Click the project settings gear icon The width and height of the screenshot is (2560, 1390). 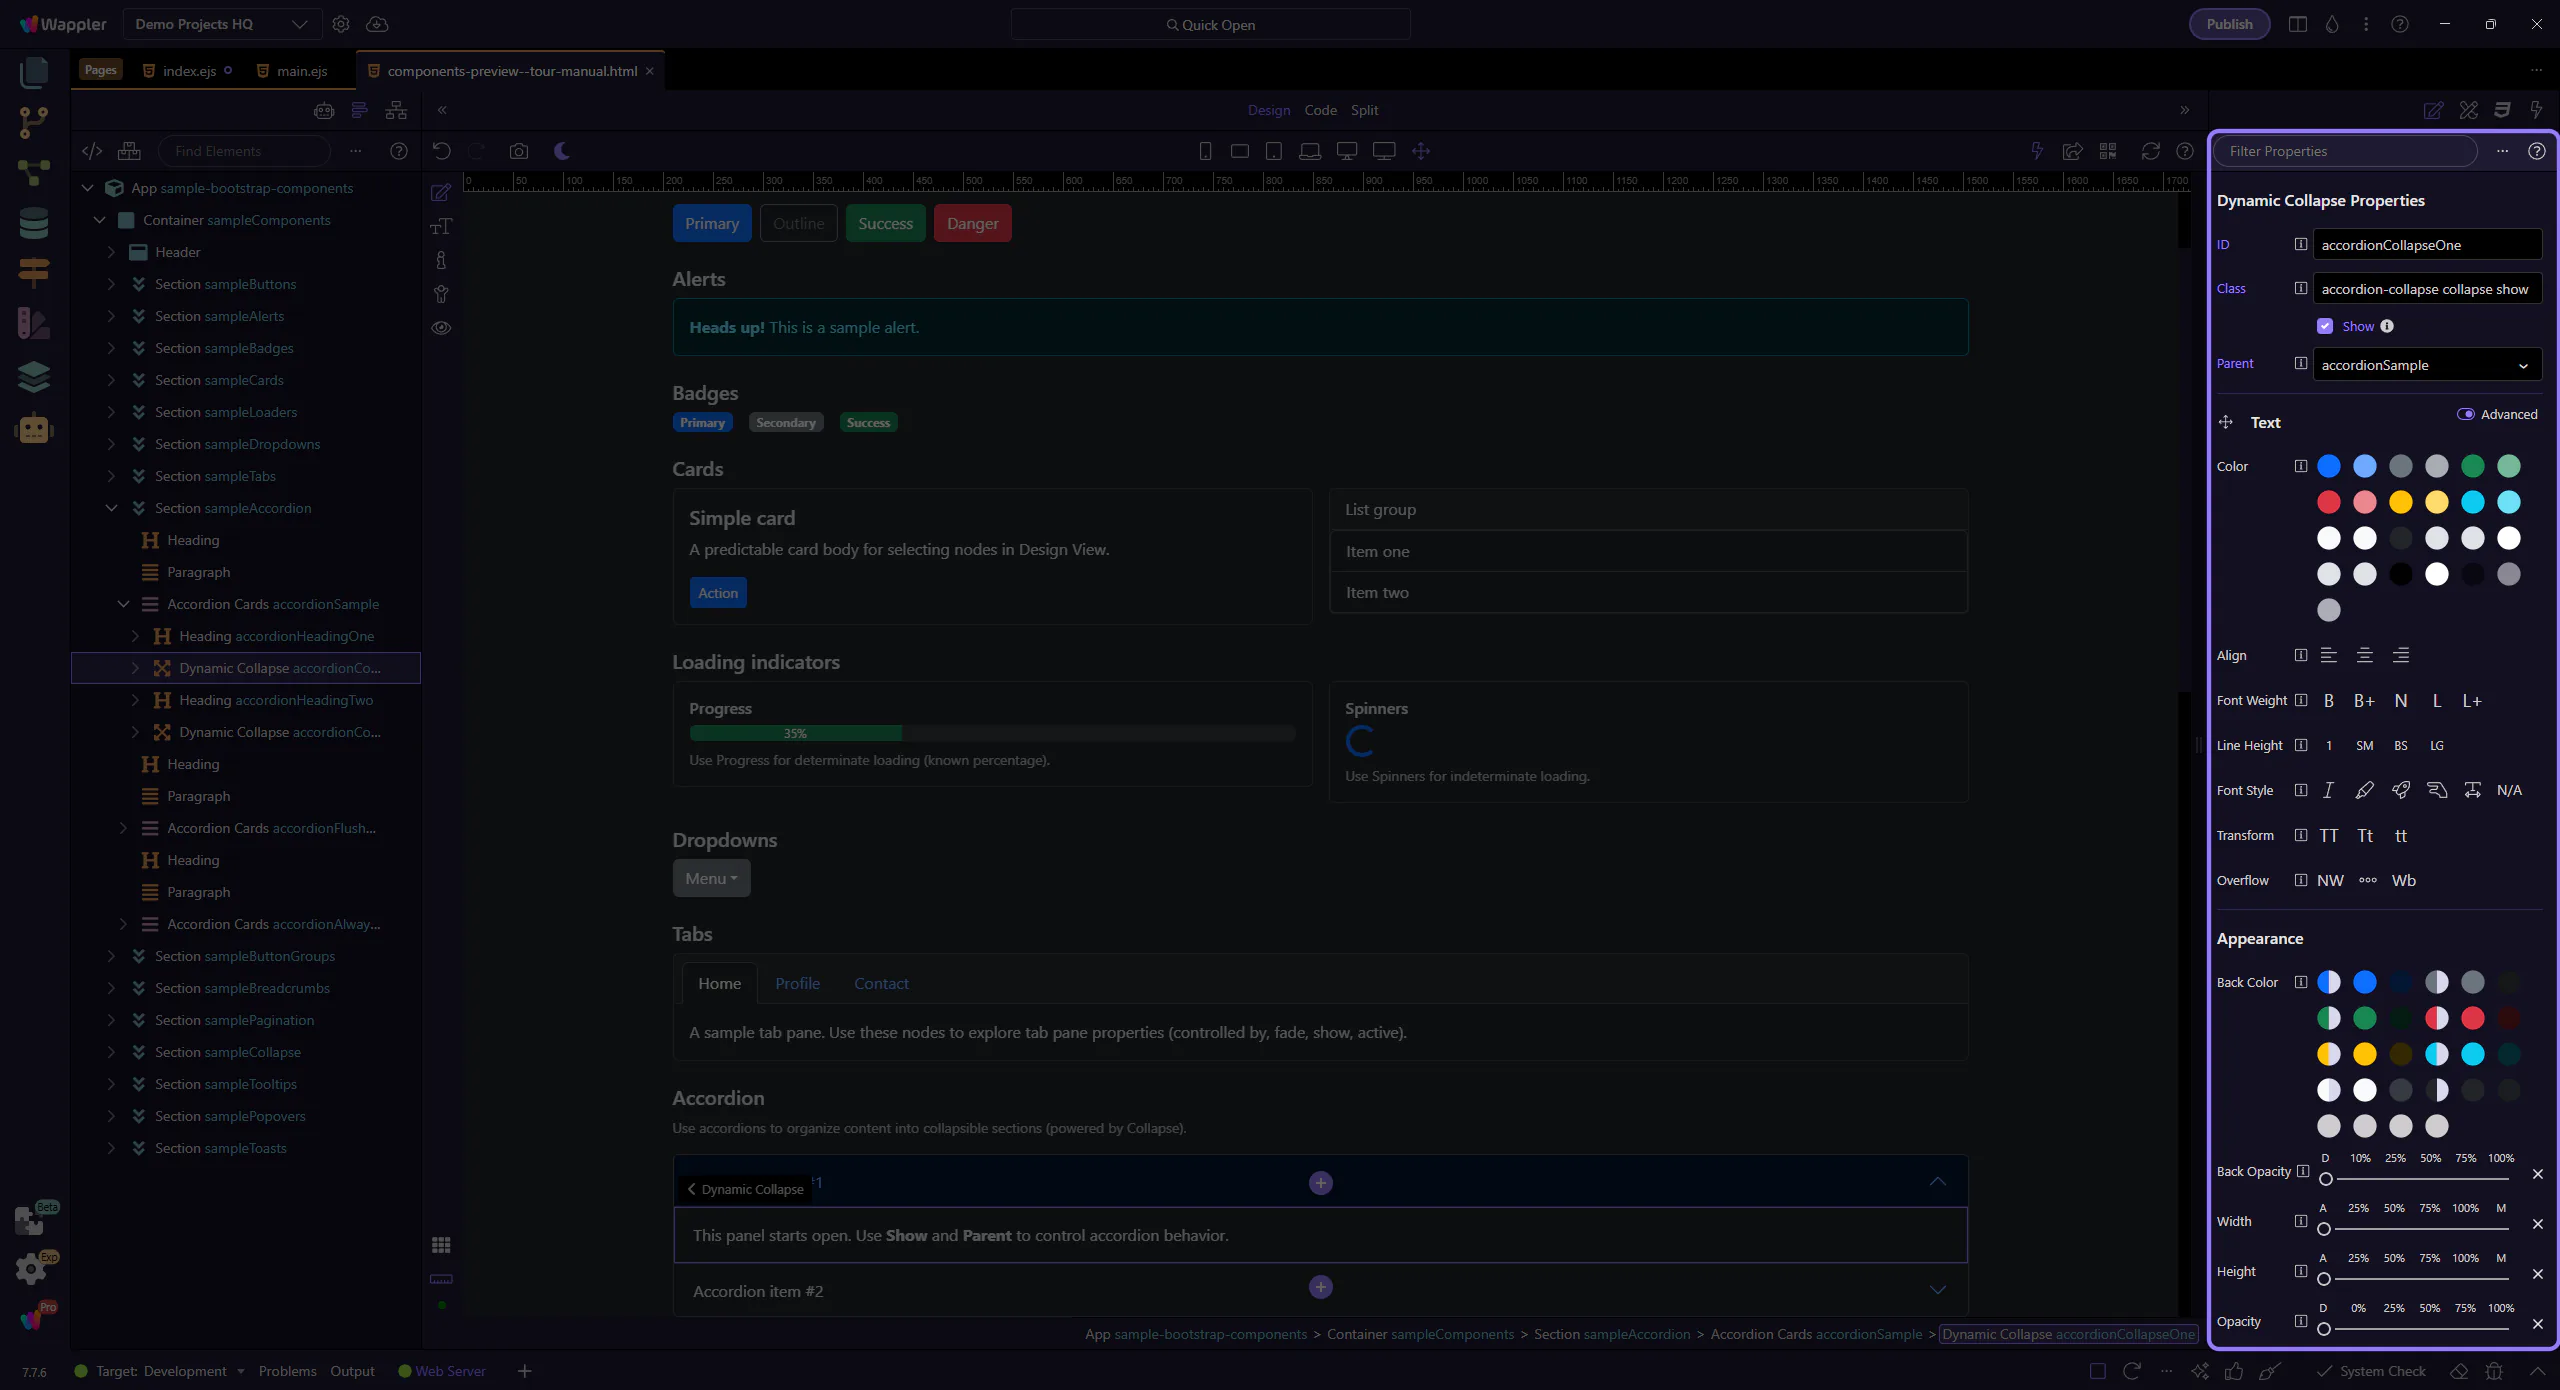[x=341, y=24]
